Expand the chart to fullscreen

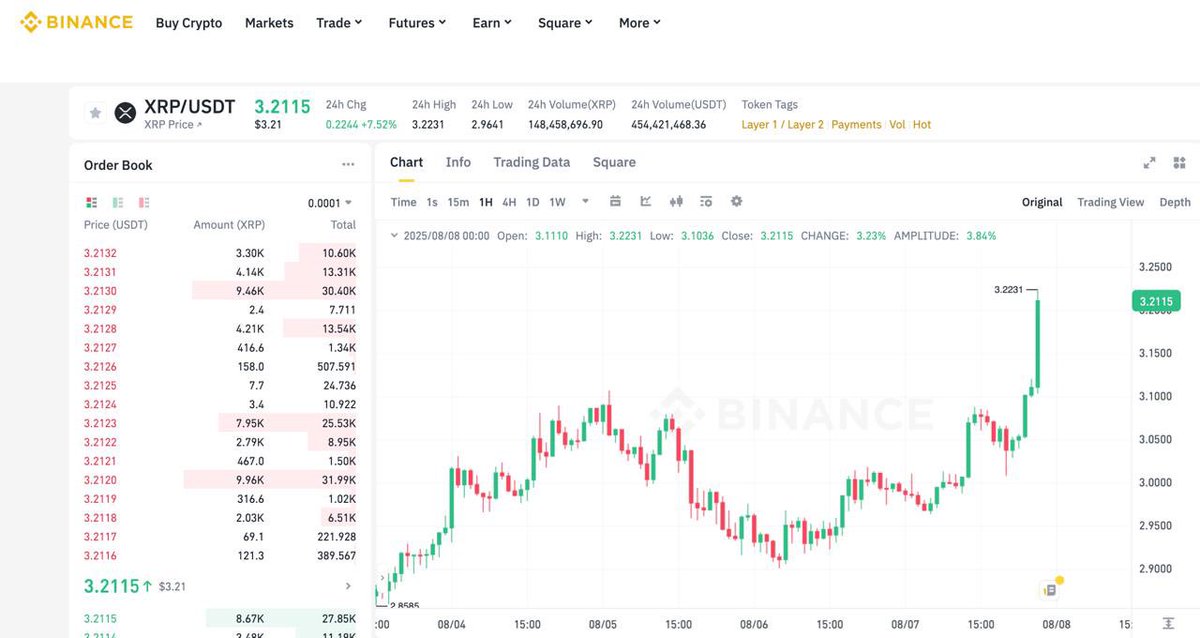(1150, 163)
